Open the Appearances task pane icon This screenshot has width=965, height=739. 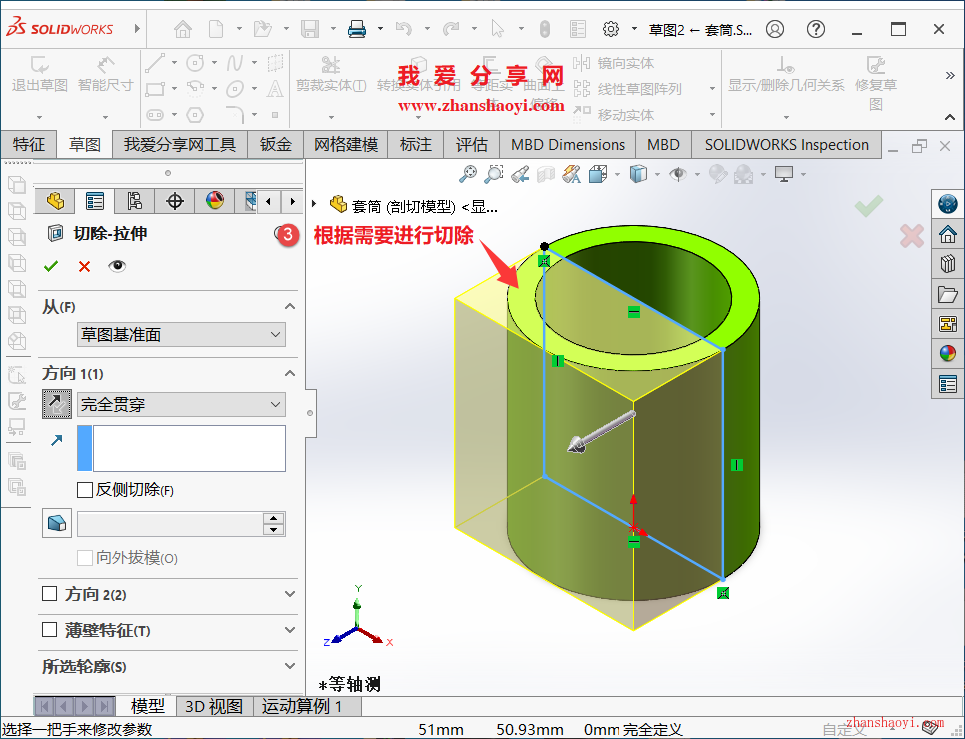948,354
